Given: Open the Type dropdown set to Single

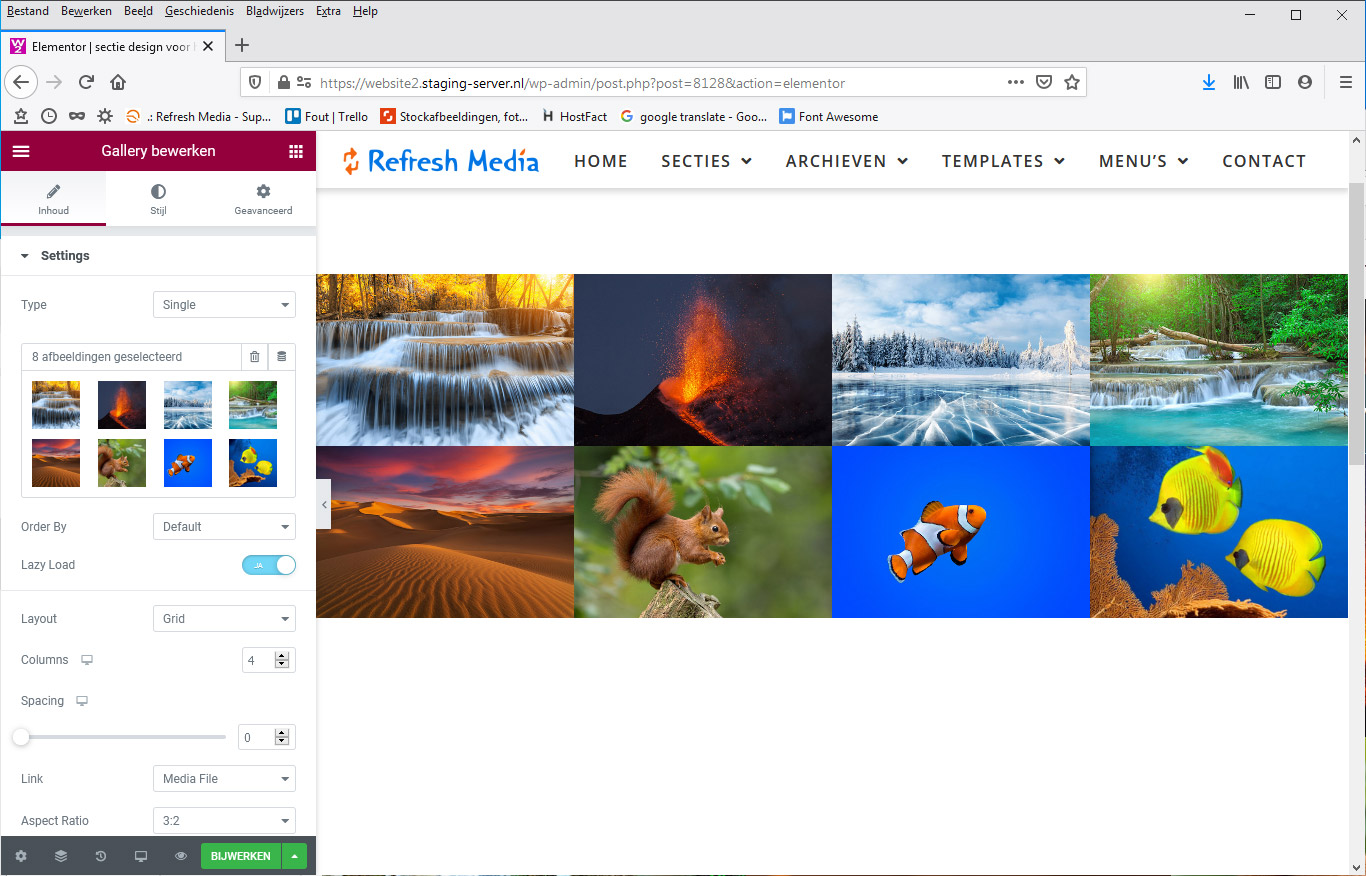Looking at the screenshot, I should click(x=224, y=305).
